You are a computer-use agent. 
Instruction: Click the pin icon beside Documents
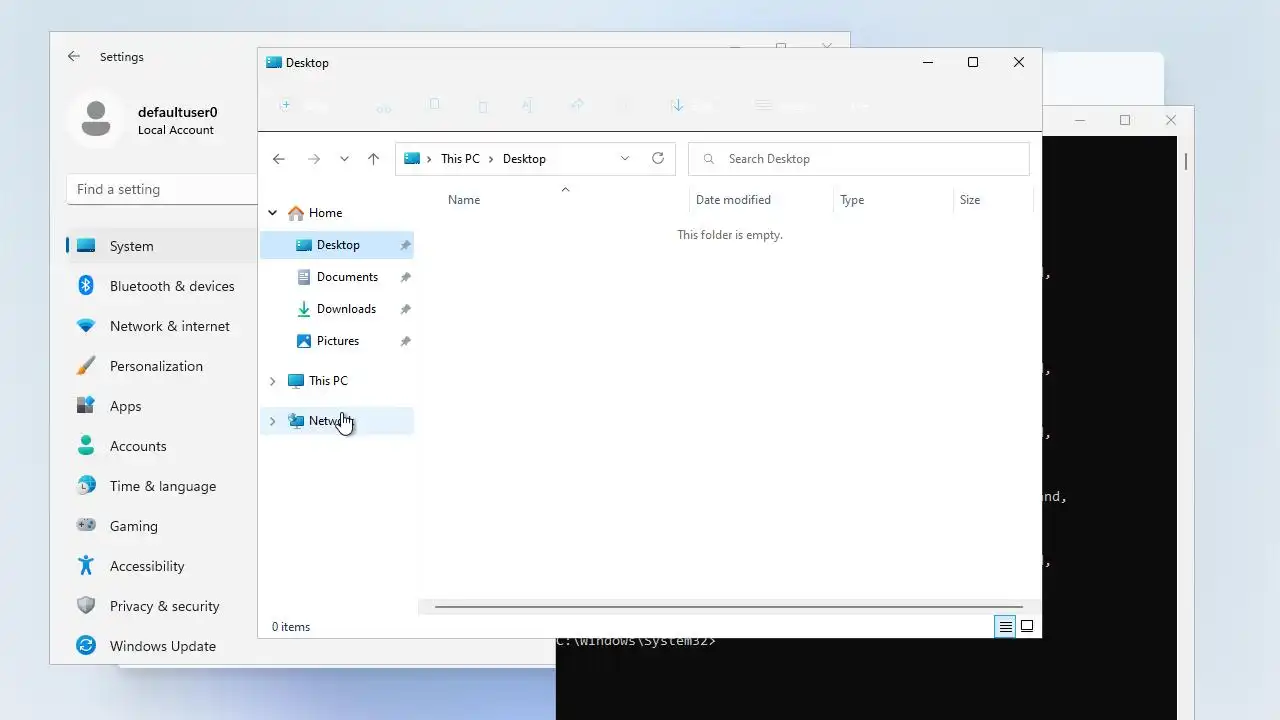405,277
